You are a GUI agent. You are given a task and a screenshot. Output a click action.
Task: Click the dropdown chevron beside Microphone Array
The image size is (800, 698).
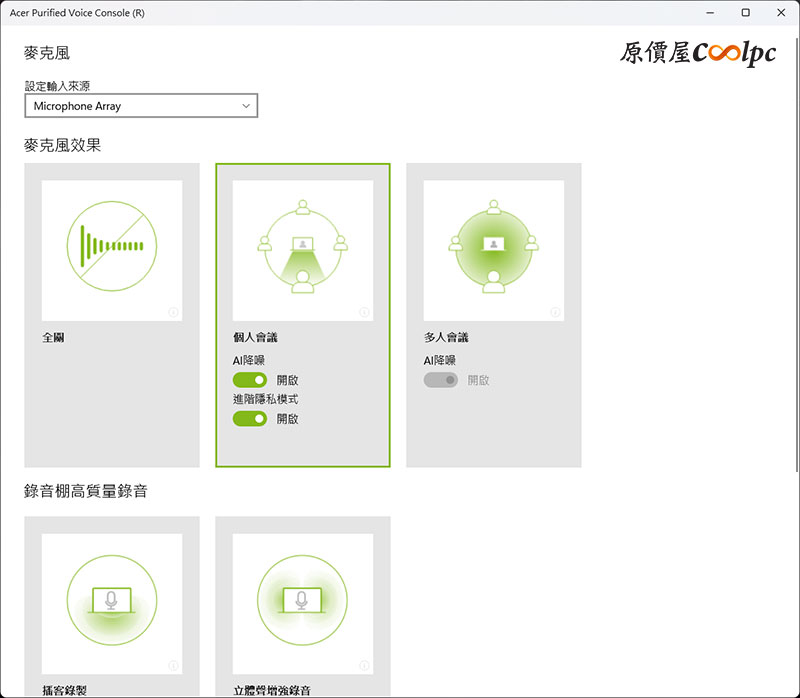pos(246,106)
